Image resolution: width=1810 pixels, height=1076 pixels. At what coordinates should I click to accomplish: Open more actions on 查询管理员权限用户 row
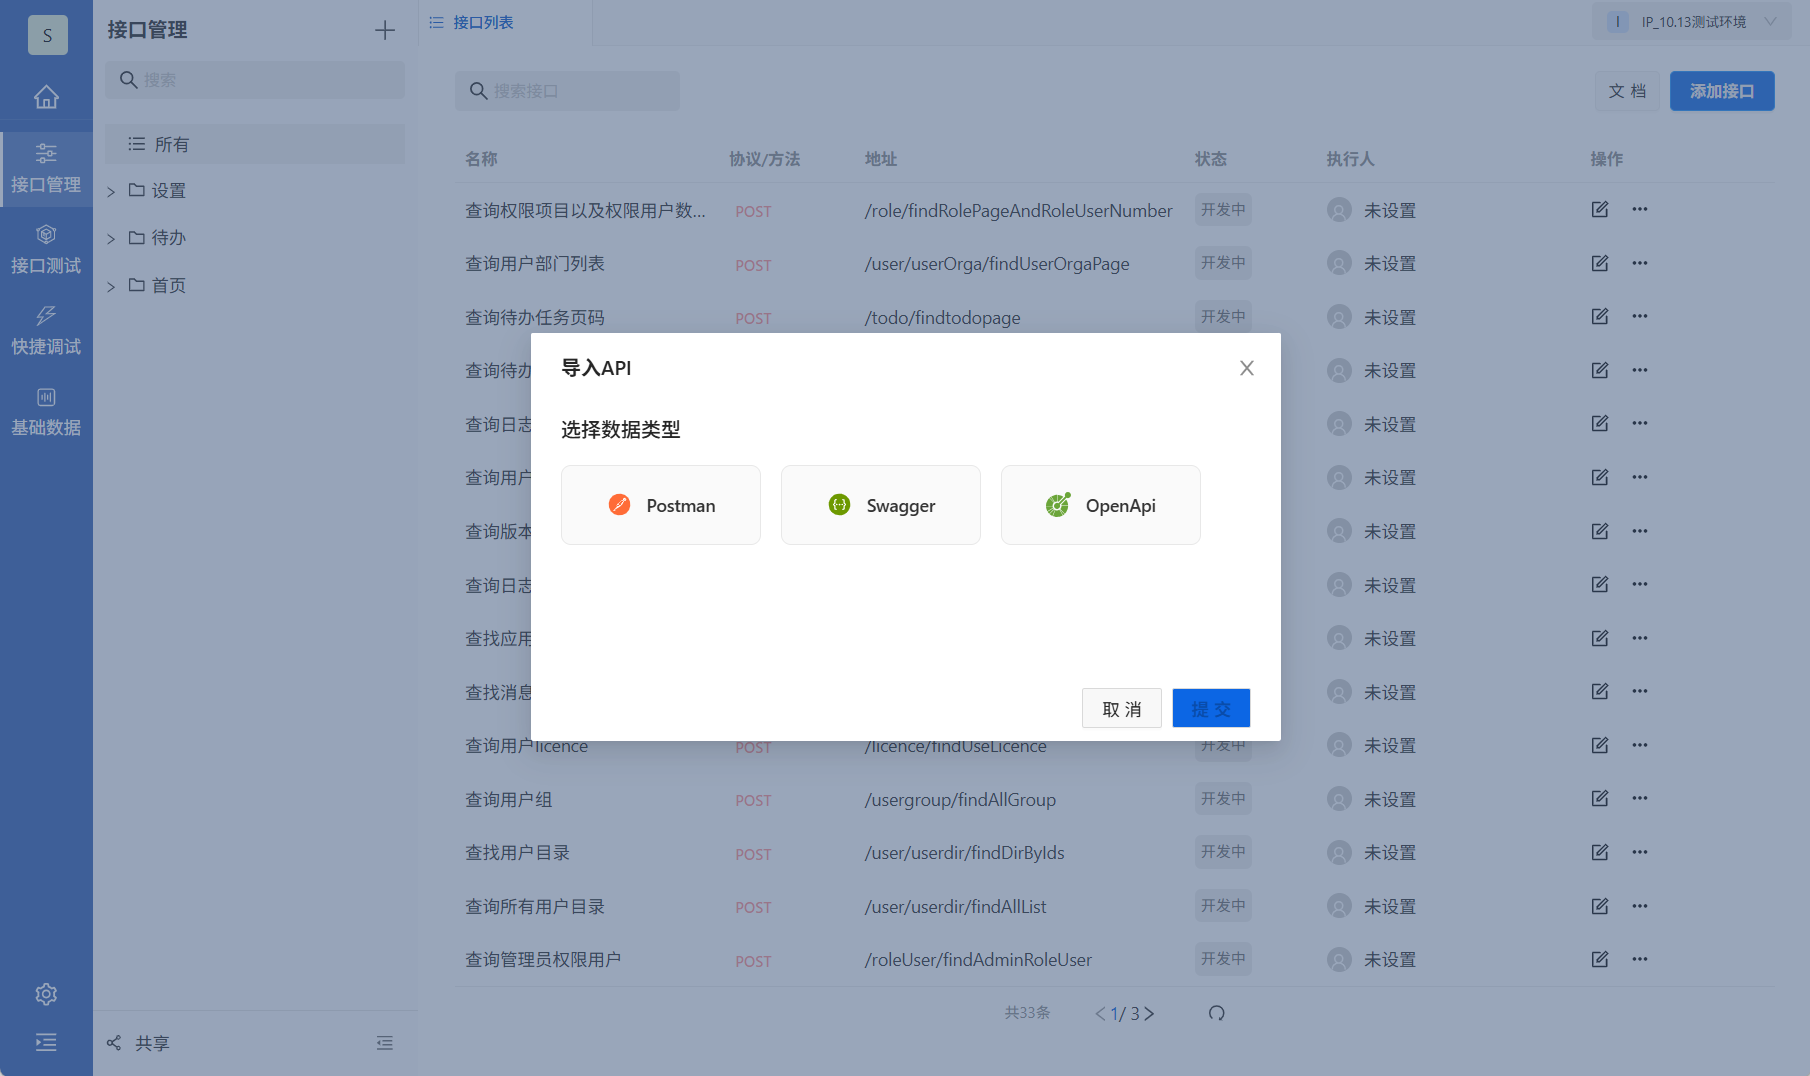click(x=1639, y=958)
